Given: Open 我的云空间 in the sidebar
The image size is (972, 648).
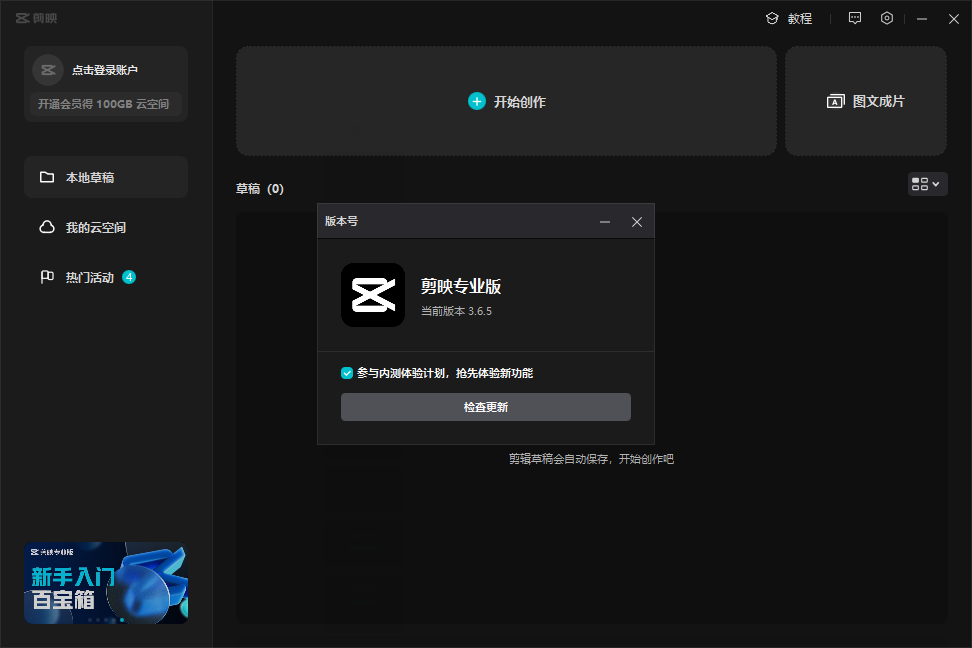Looking at the screenshot, I should click(x=106, y=228).
